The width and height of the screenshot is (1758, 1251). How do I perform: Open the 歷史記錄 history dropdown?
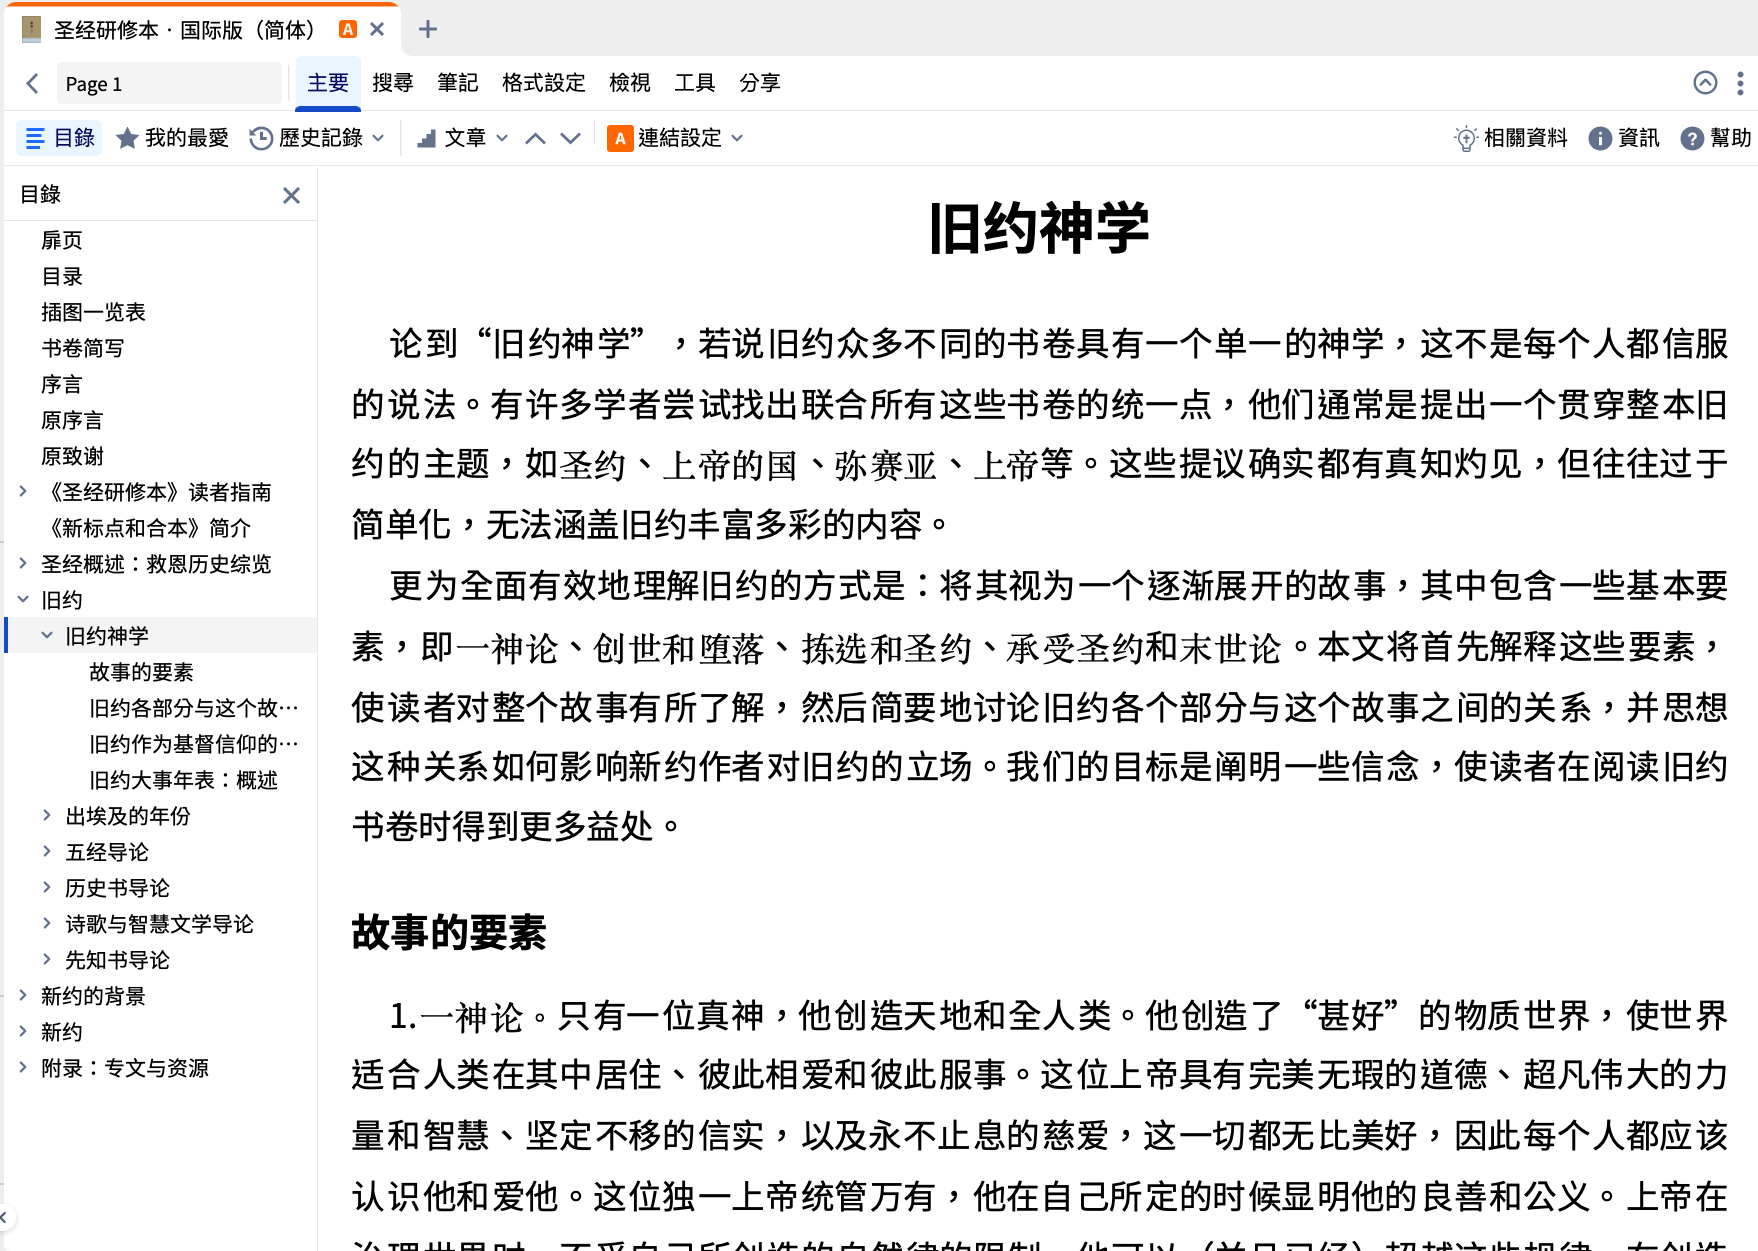coord(317,138)
